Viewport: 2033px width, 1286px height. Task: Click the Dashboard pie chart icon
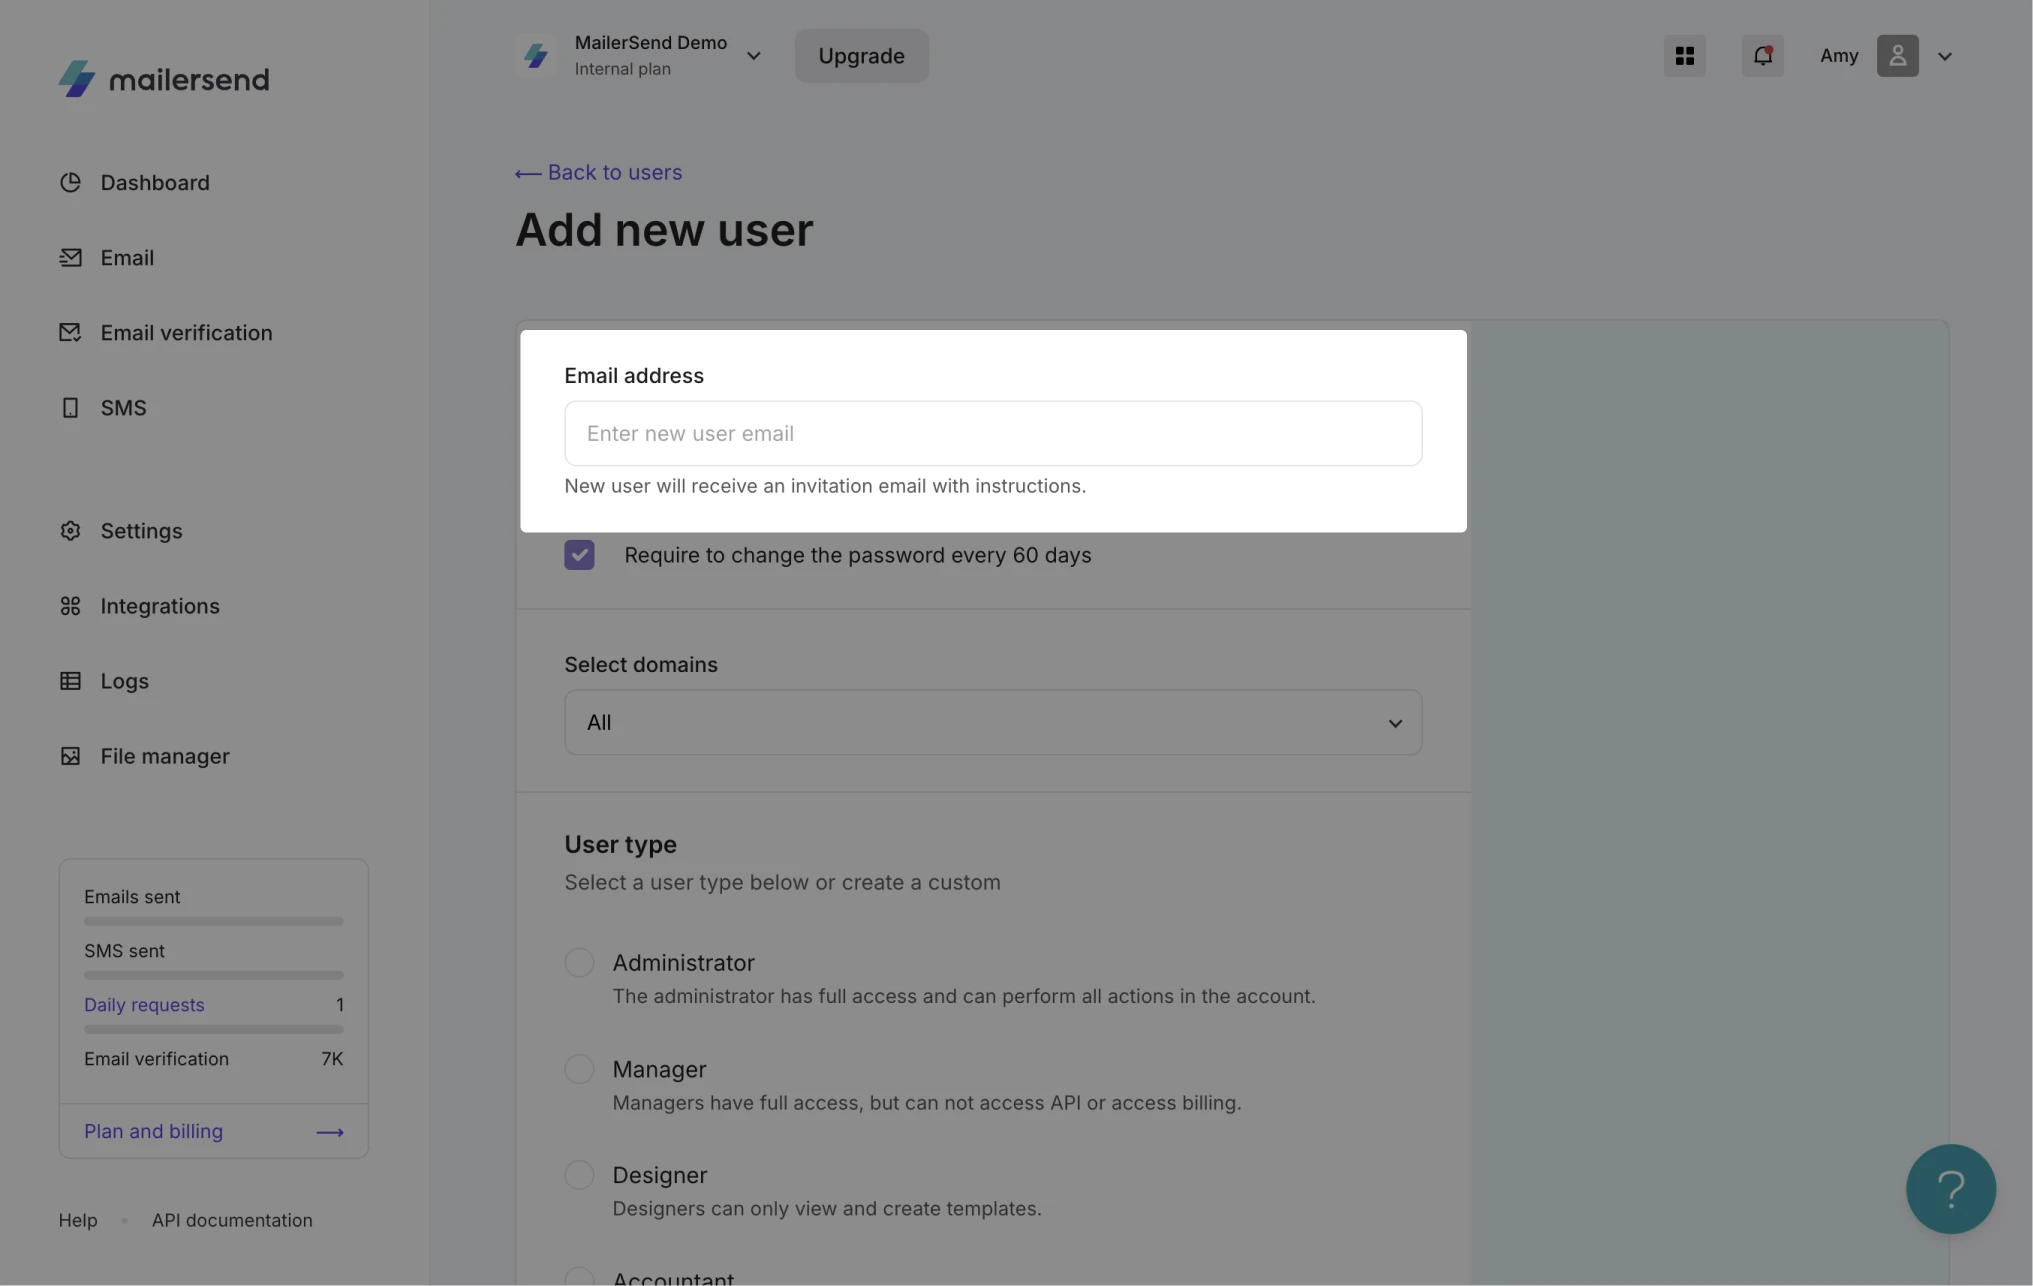click(x=70, y=182)
